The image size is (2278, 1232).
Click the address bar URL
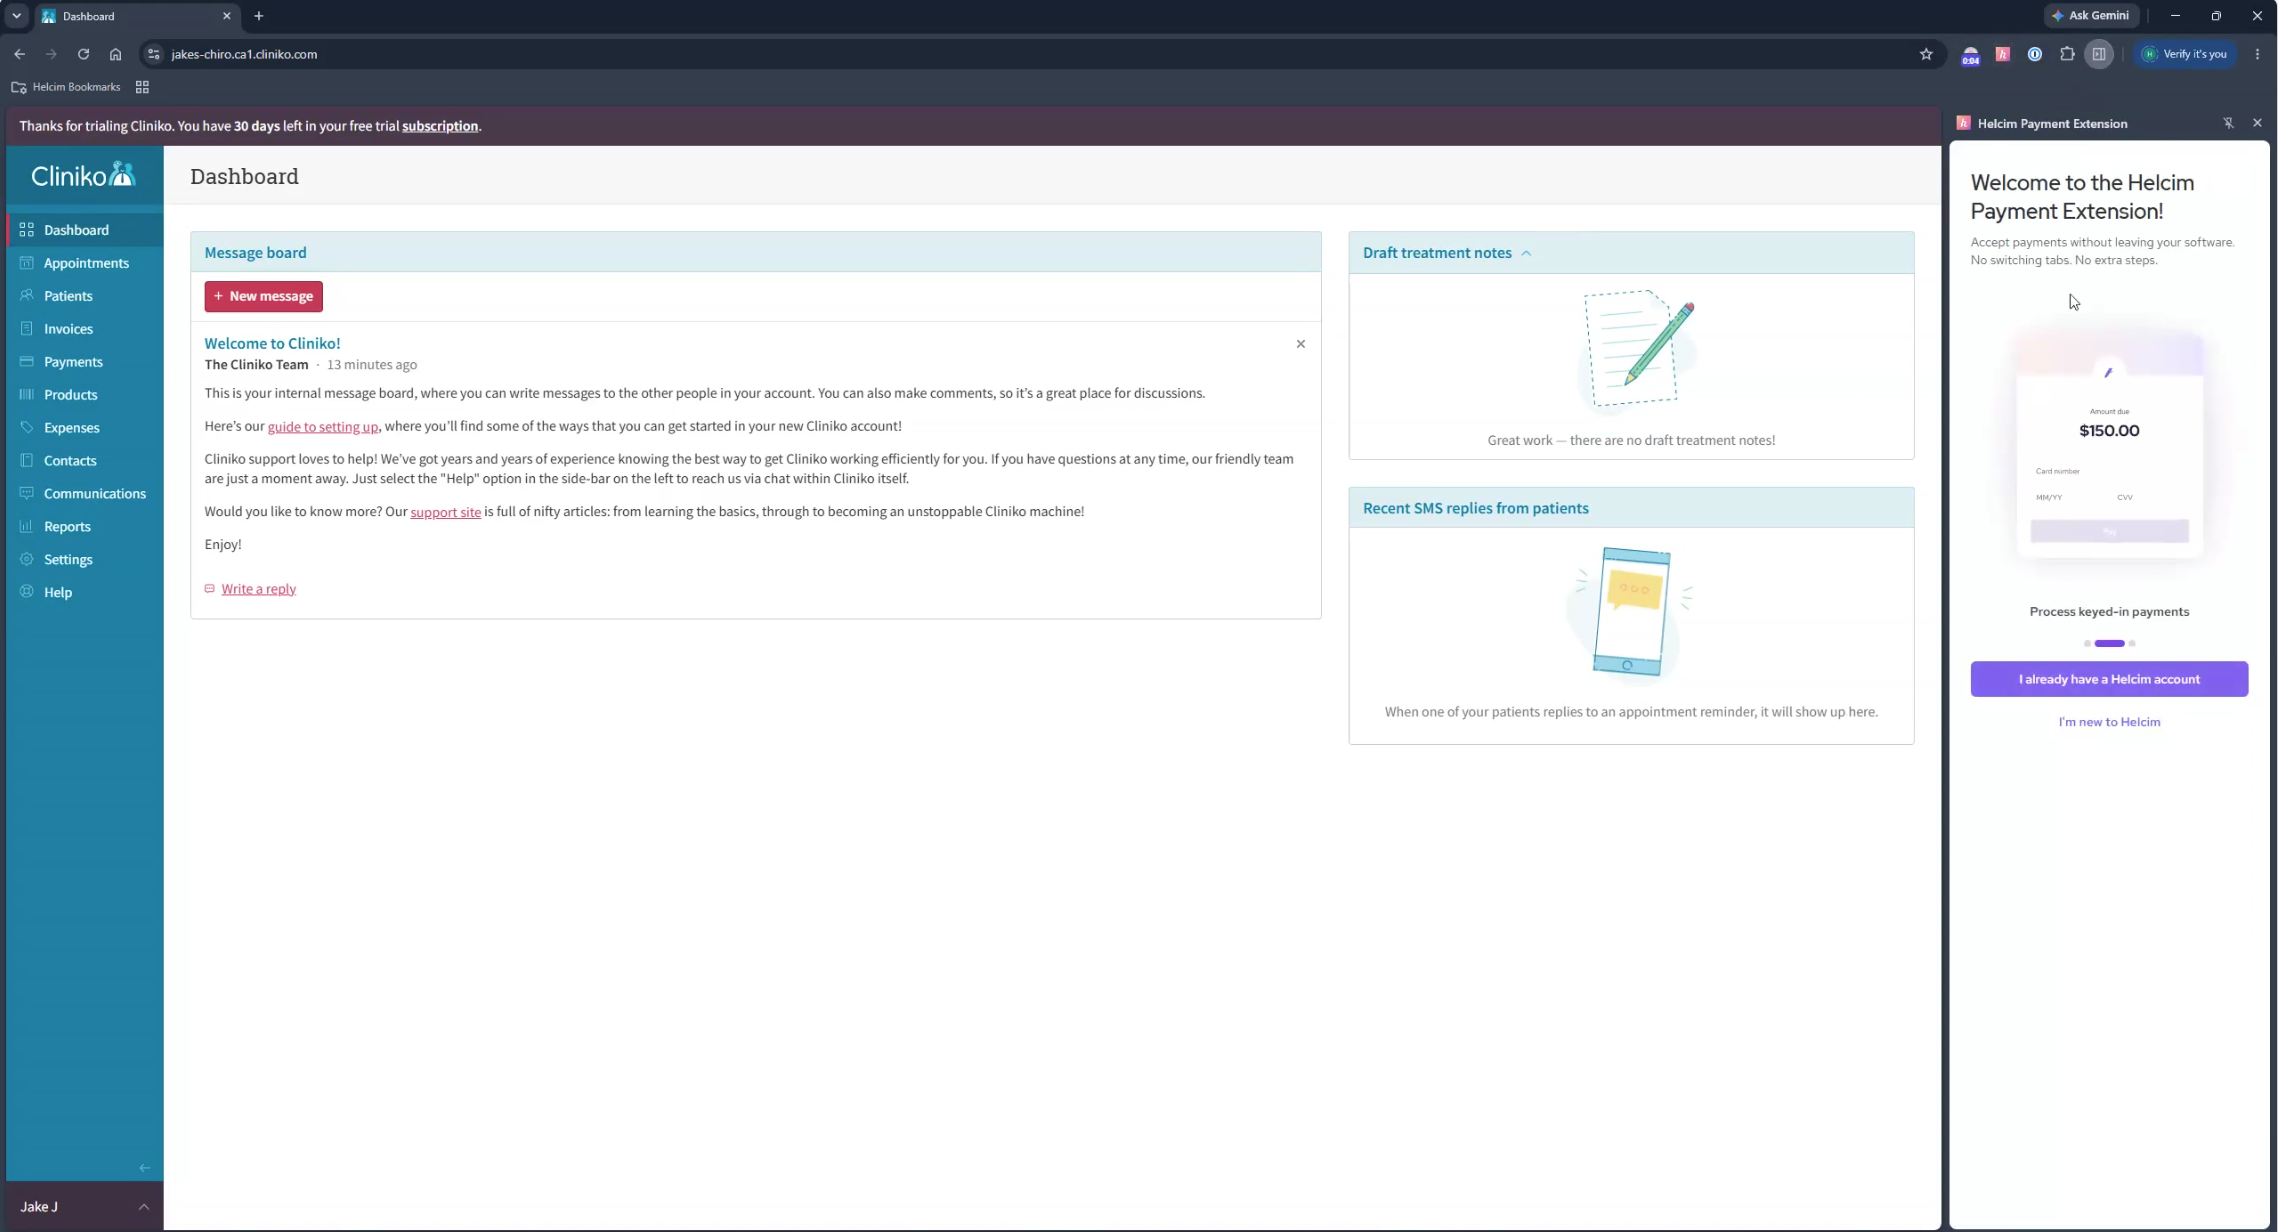pyautogui.click(x=244, y=54)
